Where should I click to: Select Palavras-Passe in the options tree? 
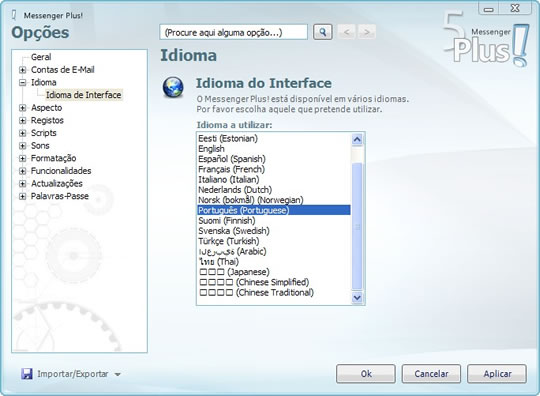[60, 197]
